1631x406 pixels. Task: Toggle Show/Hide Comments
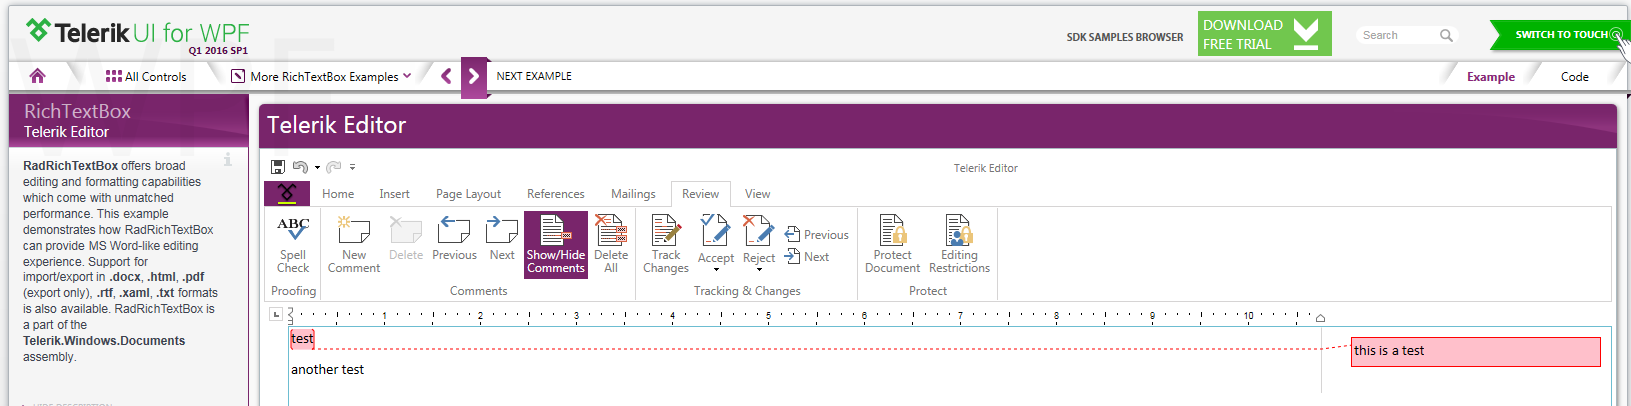pyautogui.click(x=556, y=244)
